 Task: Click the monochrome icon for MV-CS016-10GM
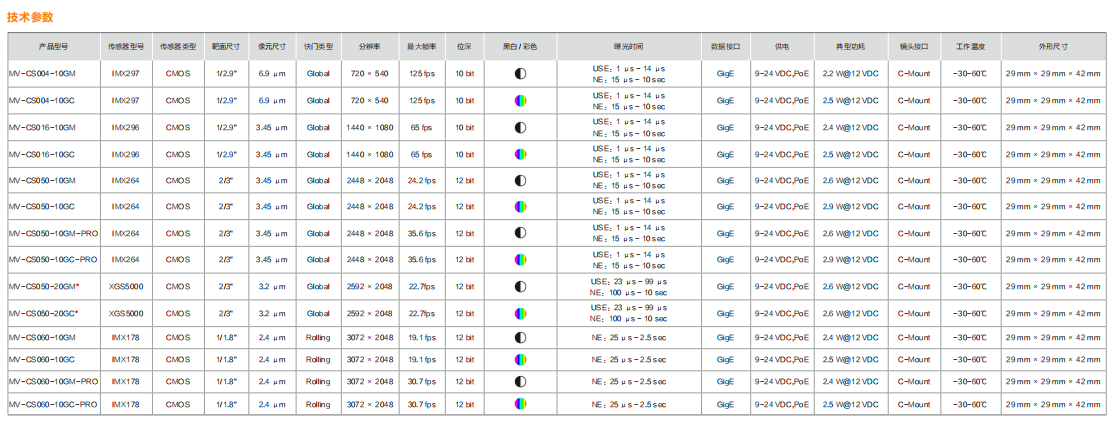520,128
